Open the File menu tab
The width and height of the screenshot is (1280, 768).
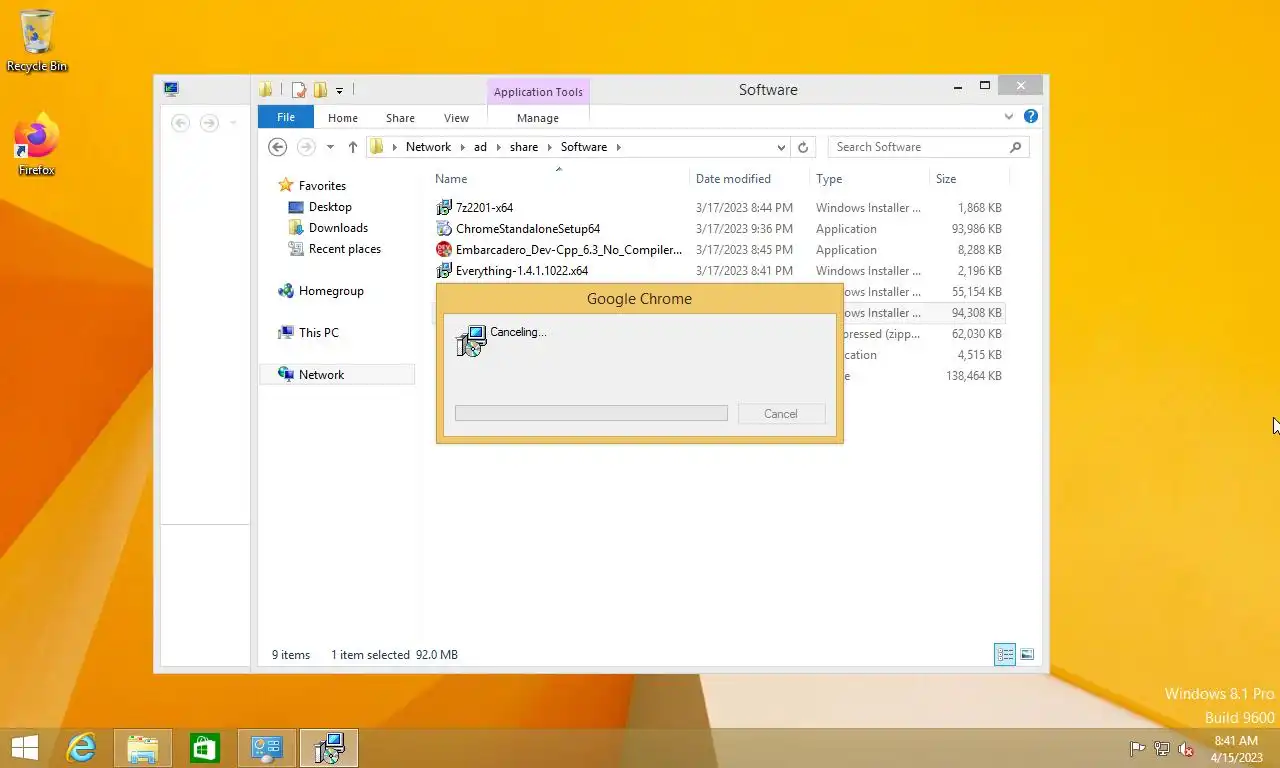point(286,117)
